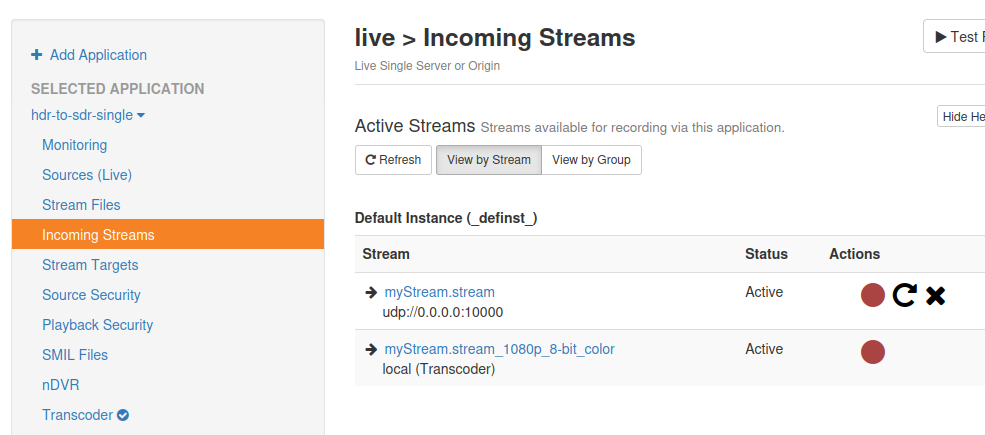Open the Monitoring page in the sidebar
This screenshot has width=985, height=435.
pos(74,145)
